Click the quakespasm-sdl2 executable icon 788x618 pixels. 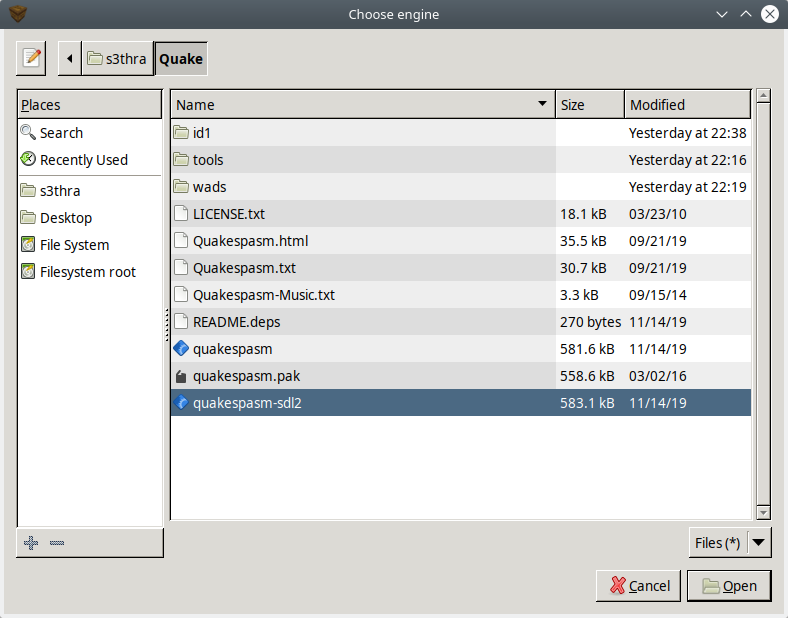pyautogui.click(x=181, y=402)
